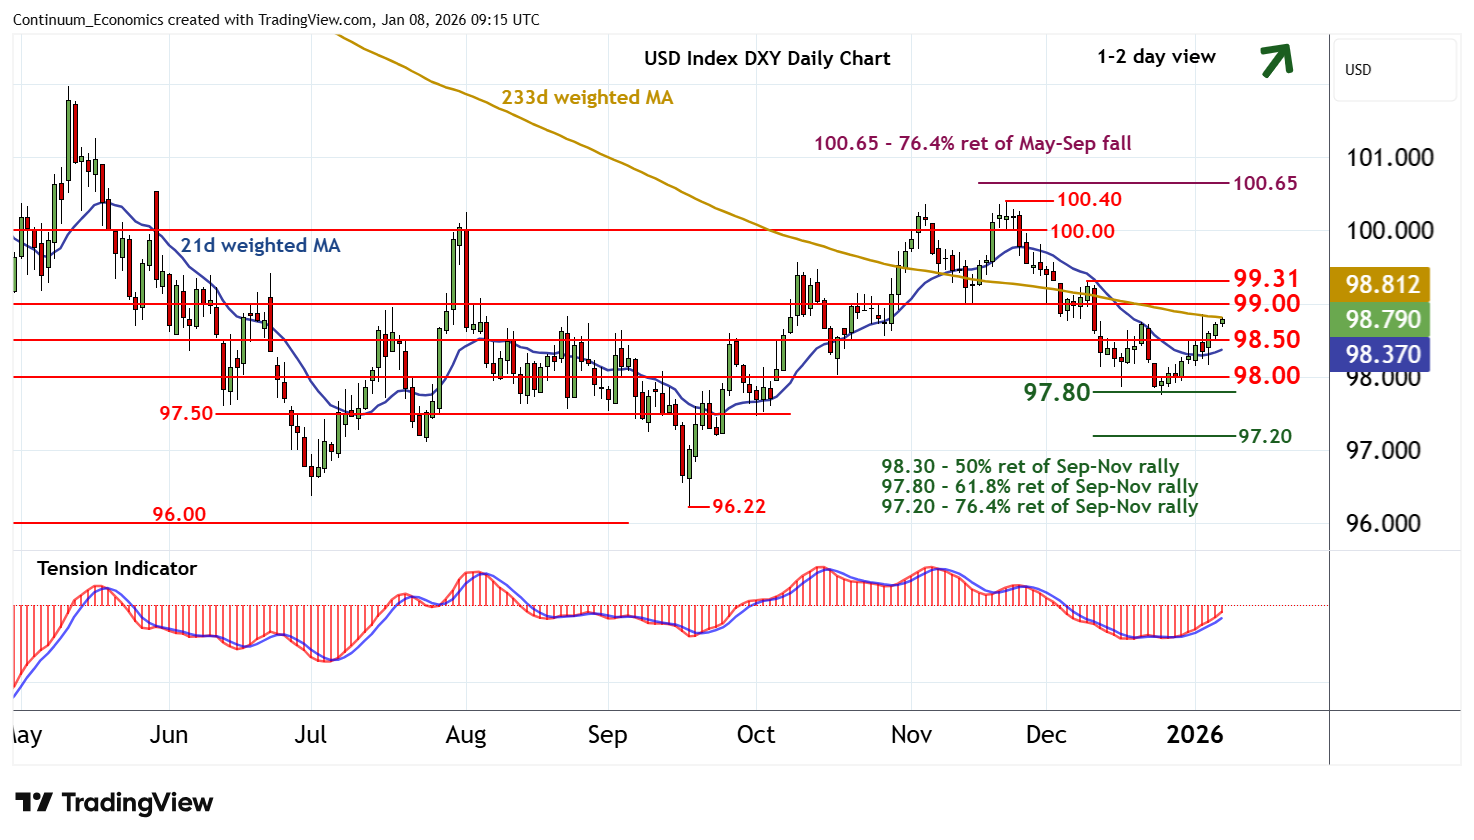Click the gold 98.812 price tag
Screen dimensions: 1474x840
1382,284
